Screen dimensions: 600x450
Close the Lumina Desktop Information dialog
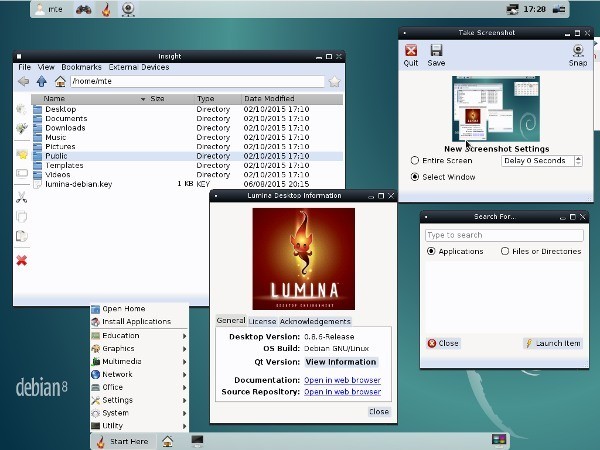coord(379,412)
